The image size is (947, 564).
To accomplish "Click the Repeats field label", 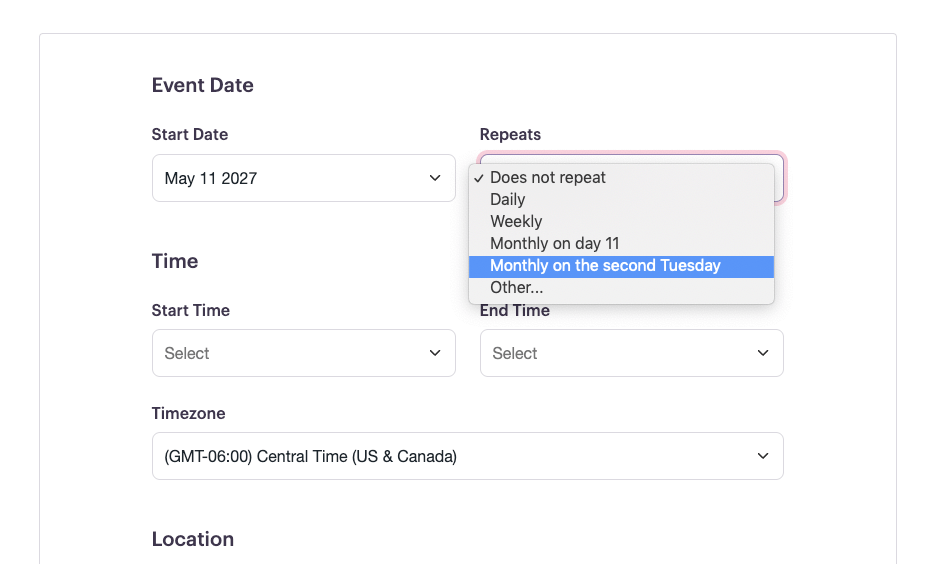I will click(510, 134).
